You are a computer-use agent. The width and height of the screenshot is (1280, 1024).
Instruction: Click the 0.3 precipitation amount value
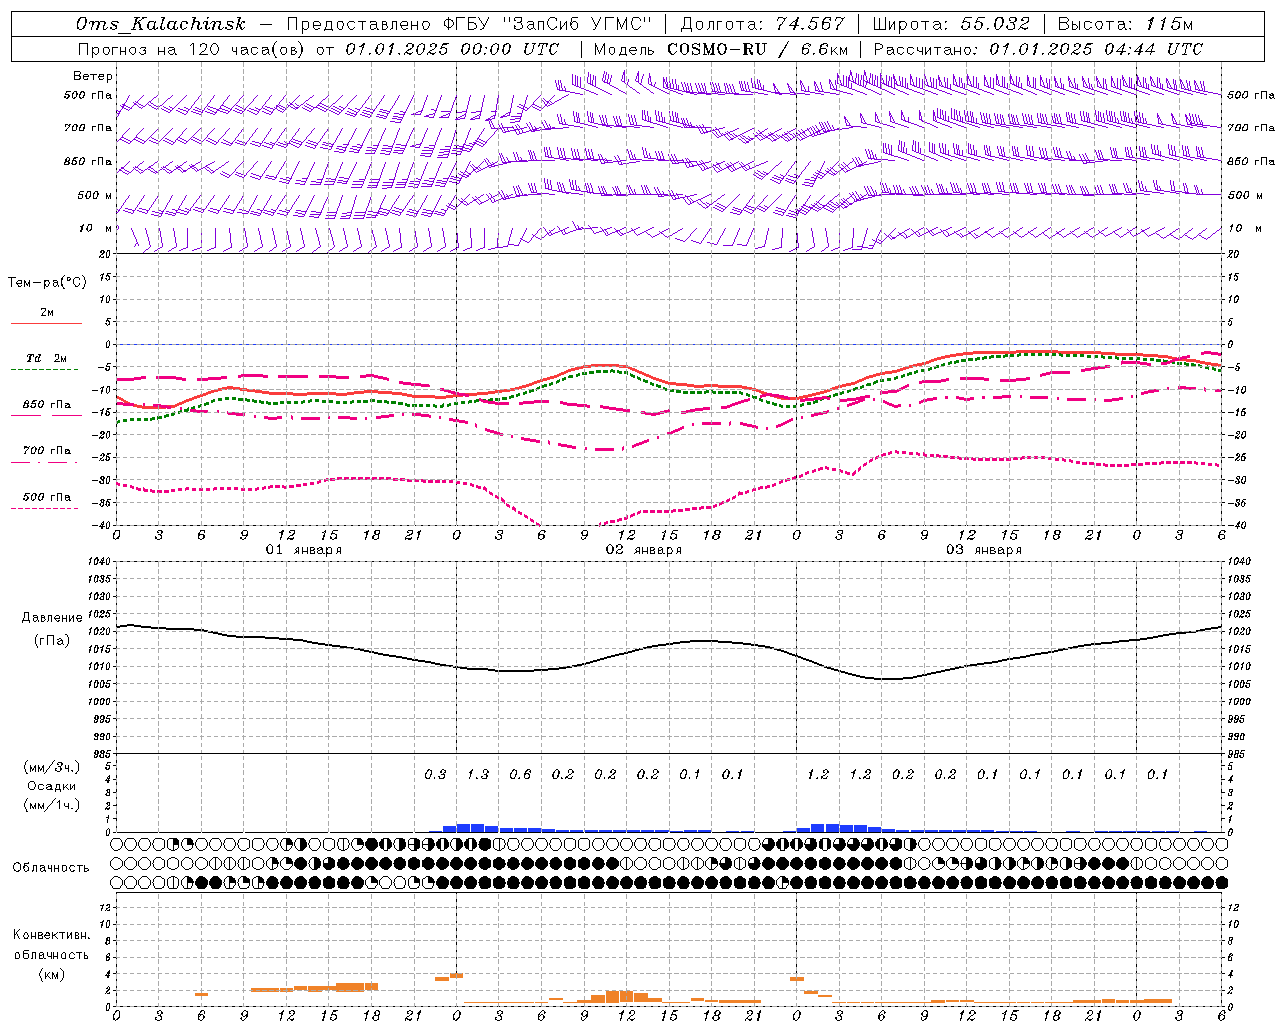435,774
